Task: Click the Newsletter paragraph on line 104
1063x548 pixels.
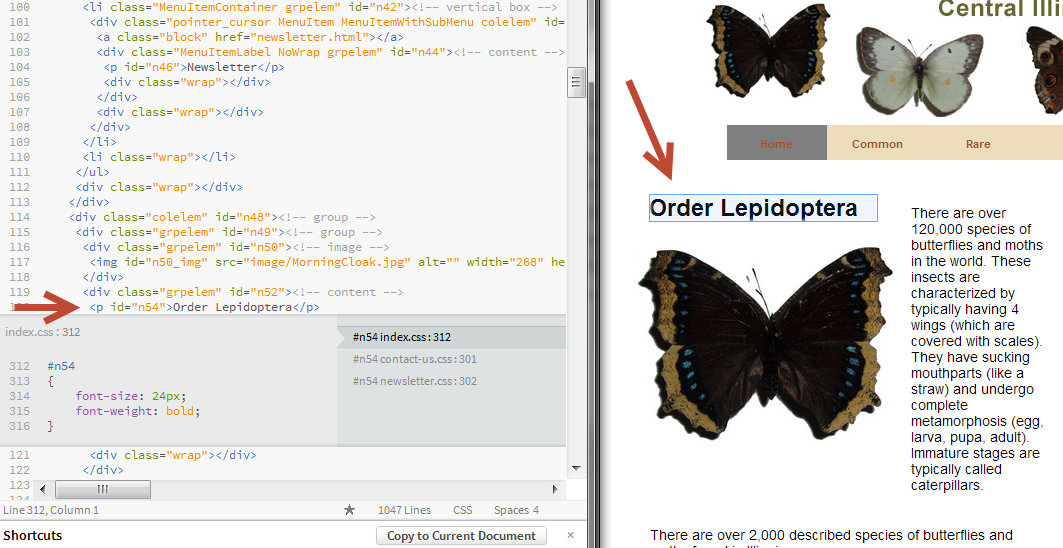Action: 194,66
